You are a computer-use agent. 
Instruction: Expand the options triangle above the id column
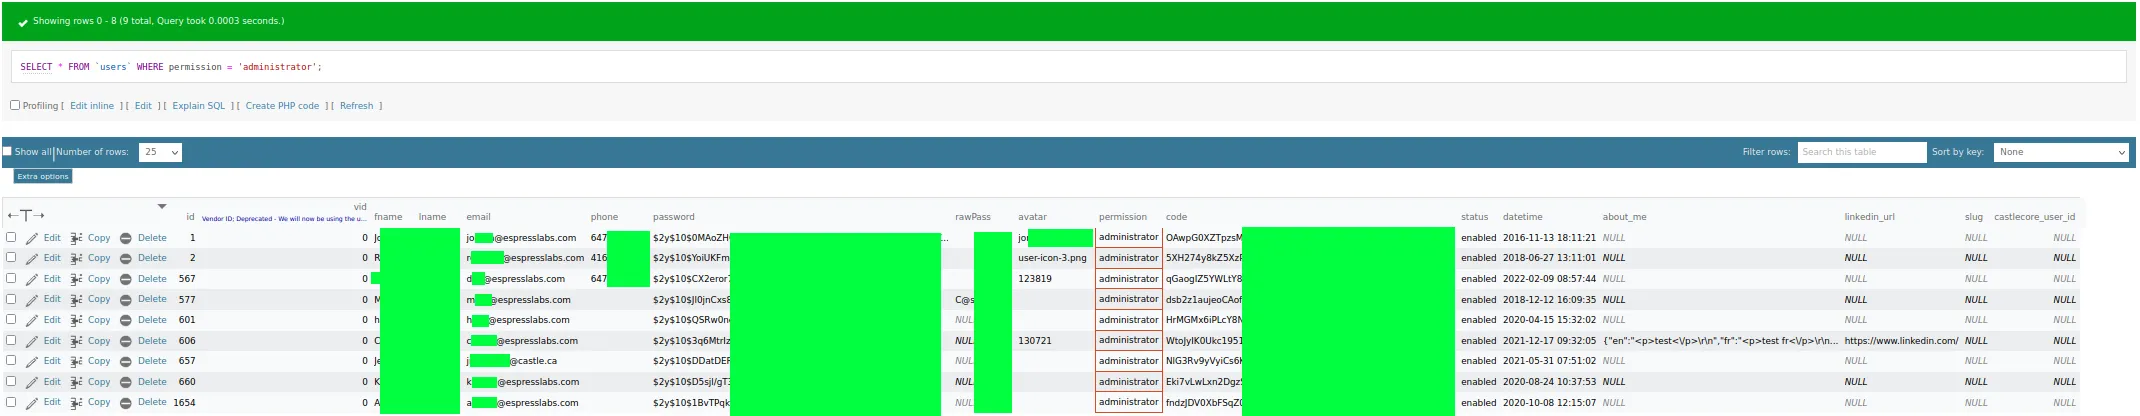coord(162,207)
